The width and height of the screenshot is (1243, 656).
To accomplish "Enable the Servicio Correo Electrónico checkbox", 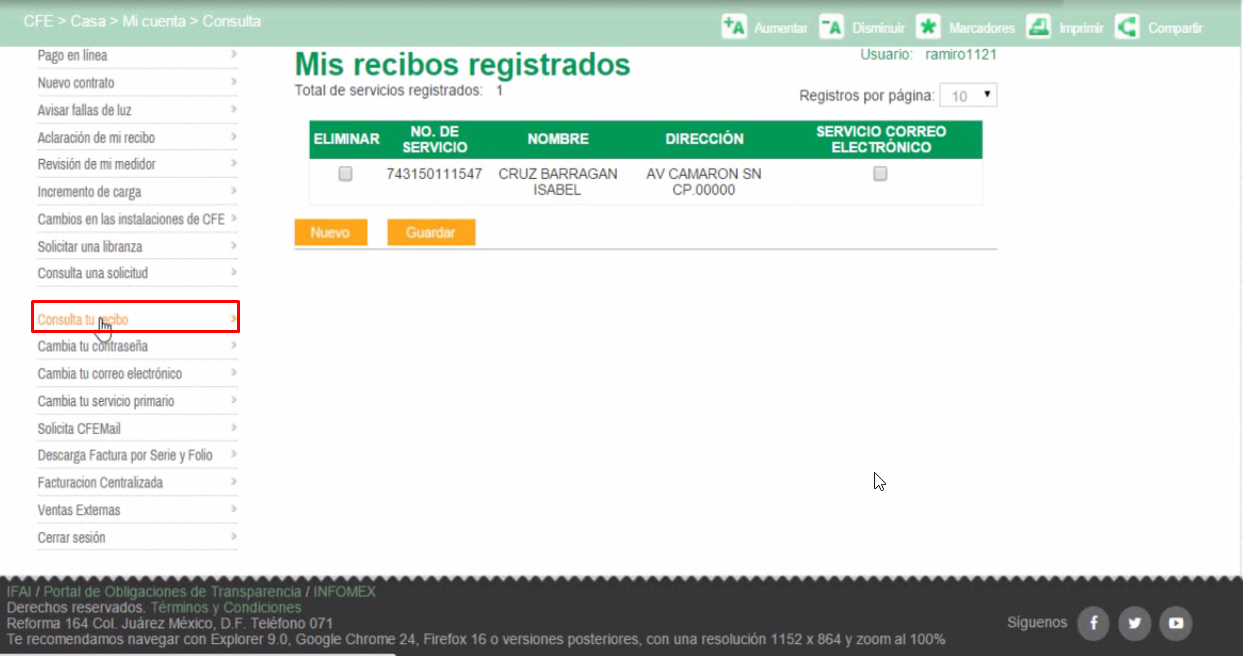I will coord(880,173).
